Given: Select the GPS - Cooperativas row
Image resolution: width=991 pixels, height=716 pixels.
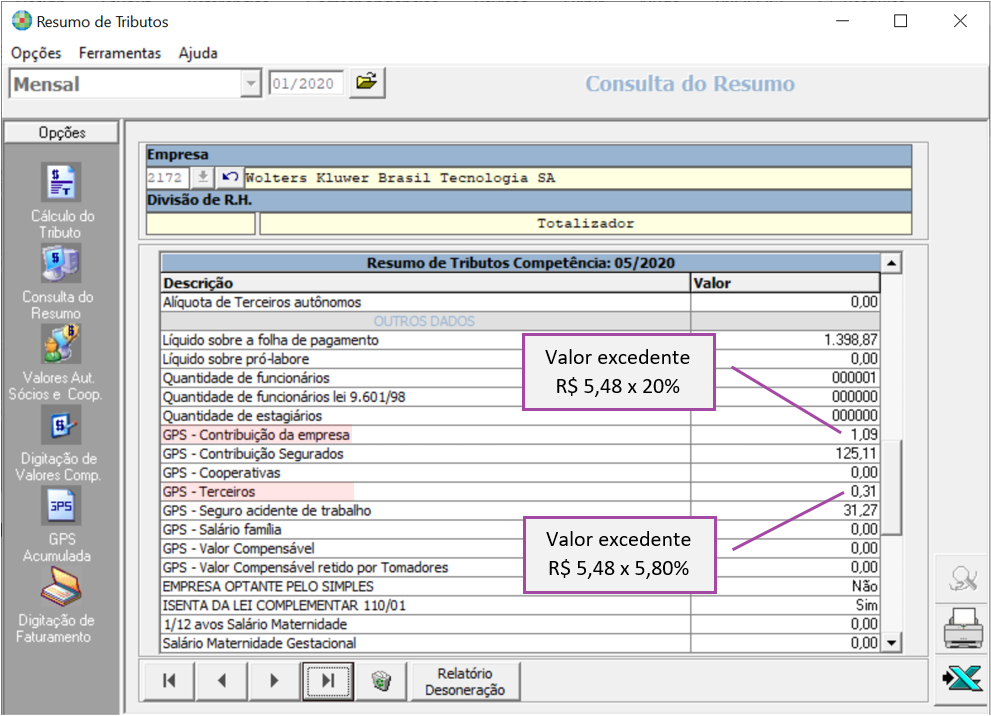Looking at the screenshot, I should coord(520,473).
